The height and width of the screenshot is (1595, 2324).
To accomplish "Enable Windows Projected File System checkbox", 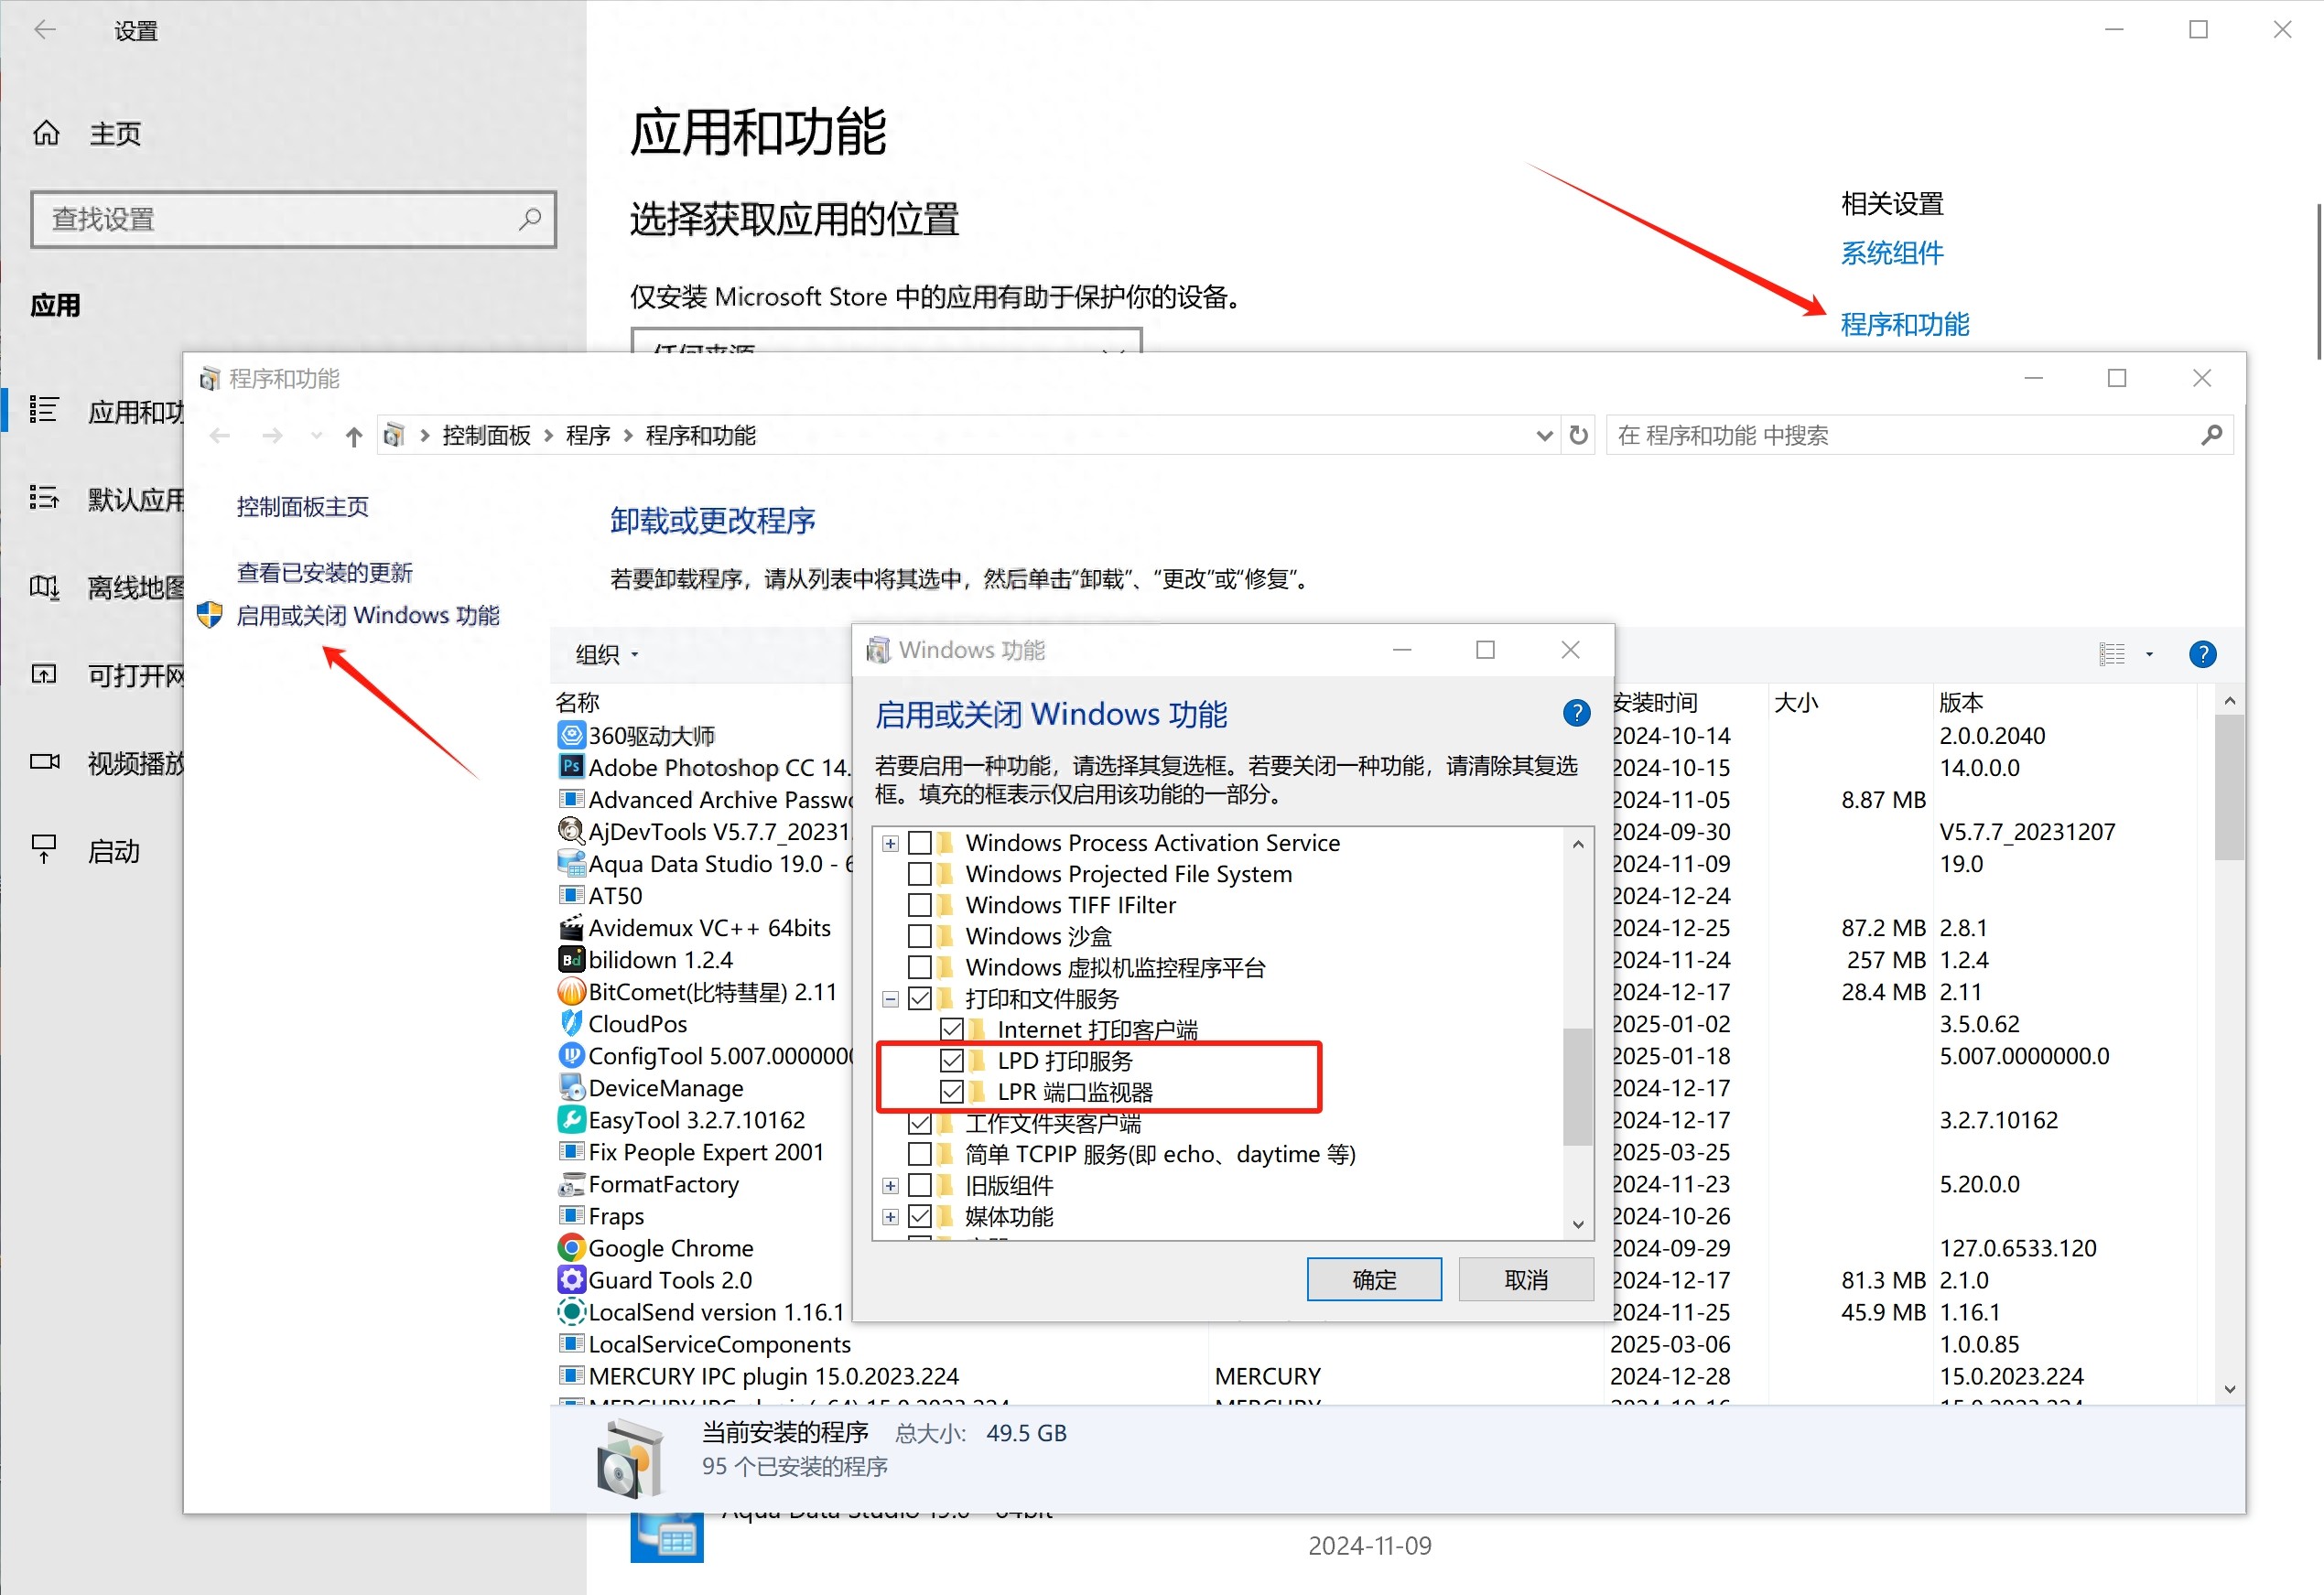I will (919, 874).
